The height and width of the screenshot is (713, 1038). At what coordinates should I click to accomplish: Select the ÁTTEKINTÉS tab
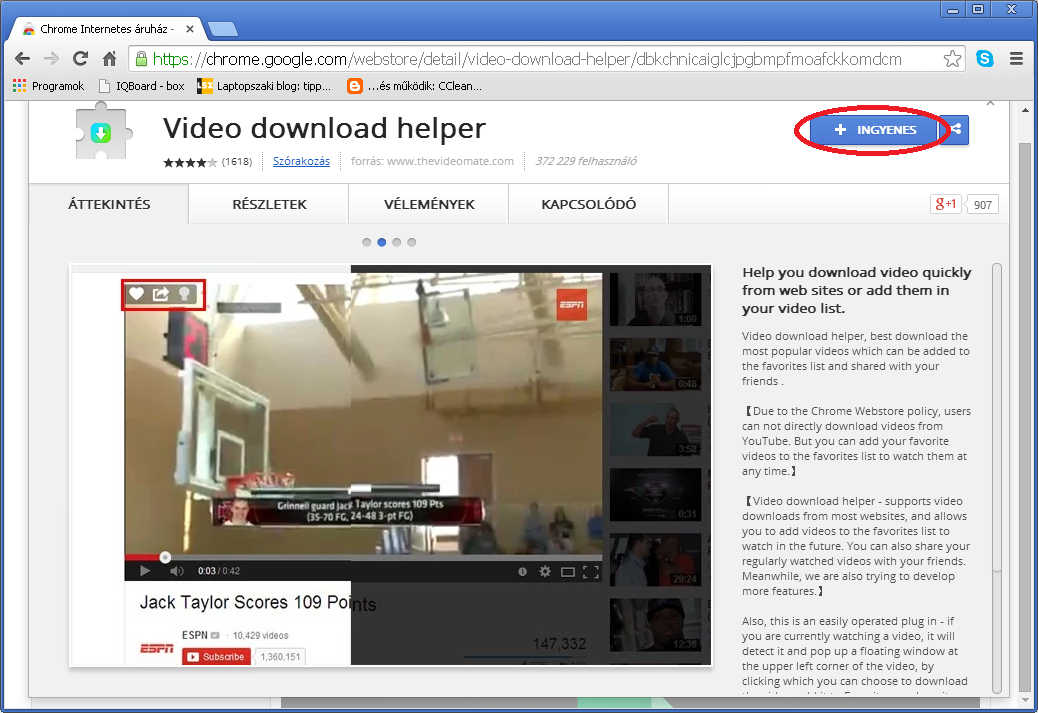tap(109, 204)
